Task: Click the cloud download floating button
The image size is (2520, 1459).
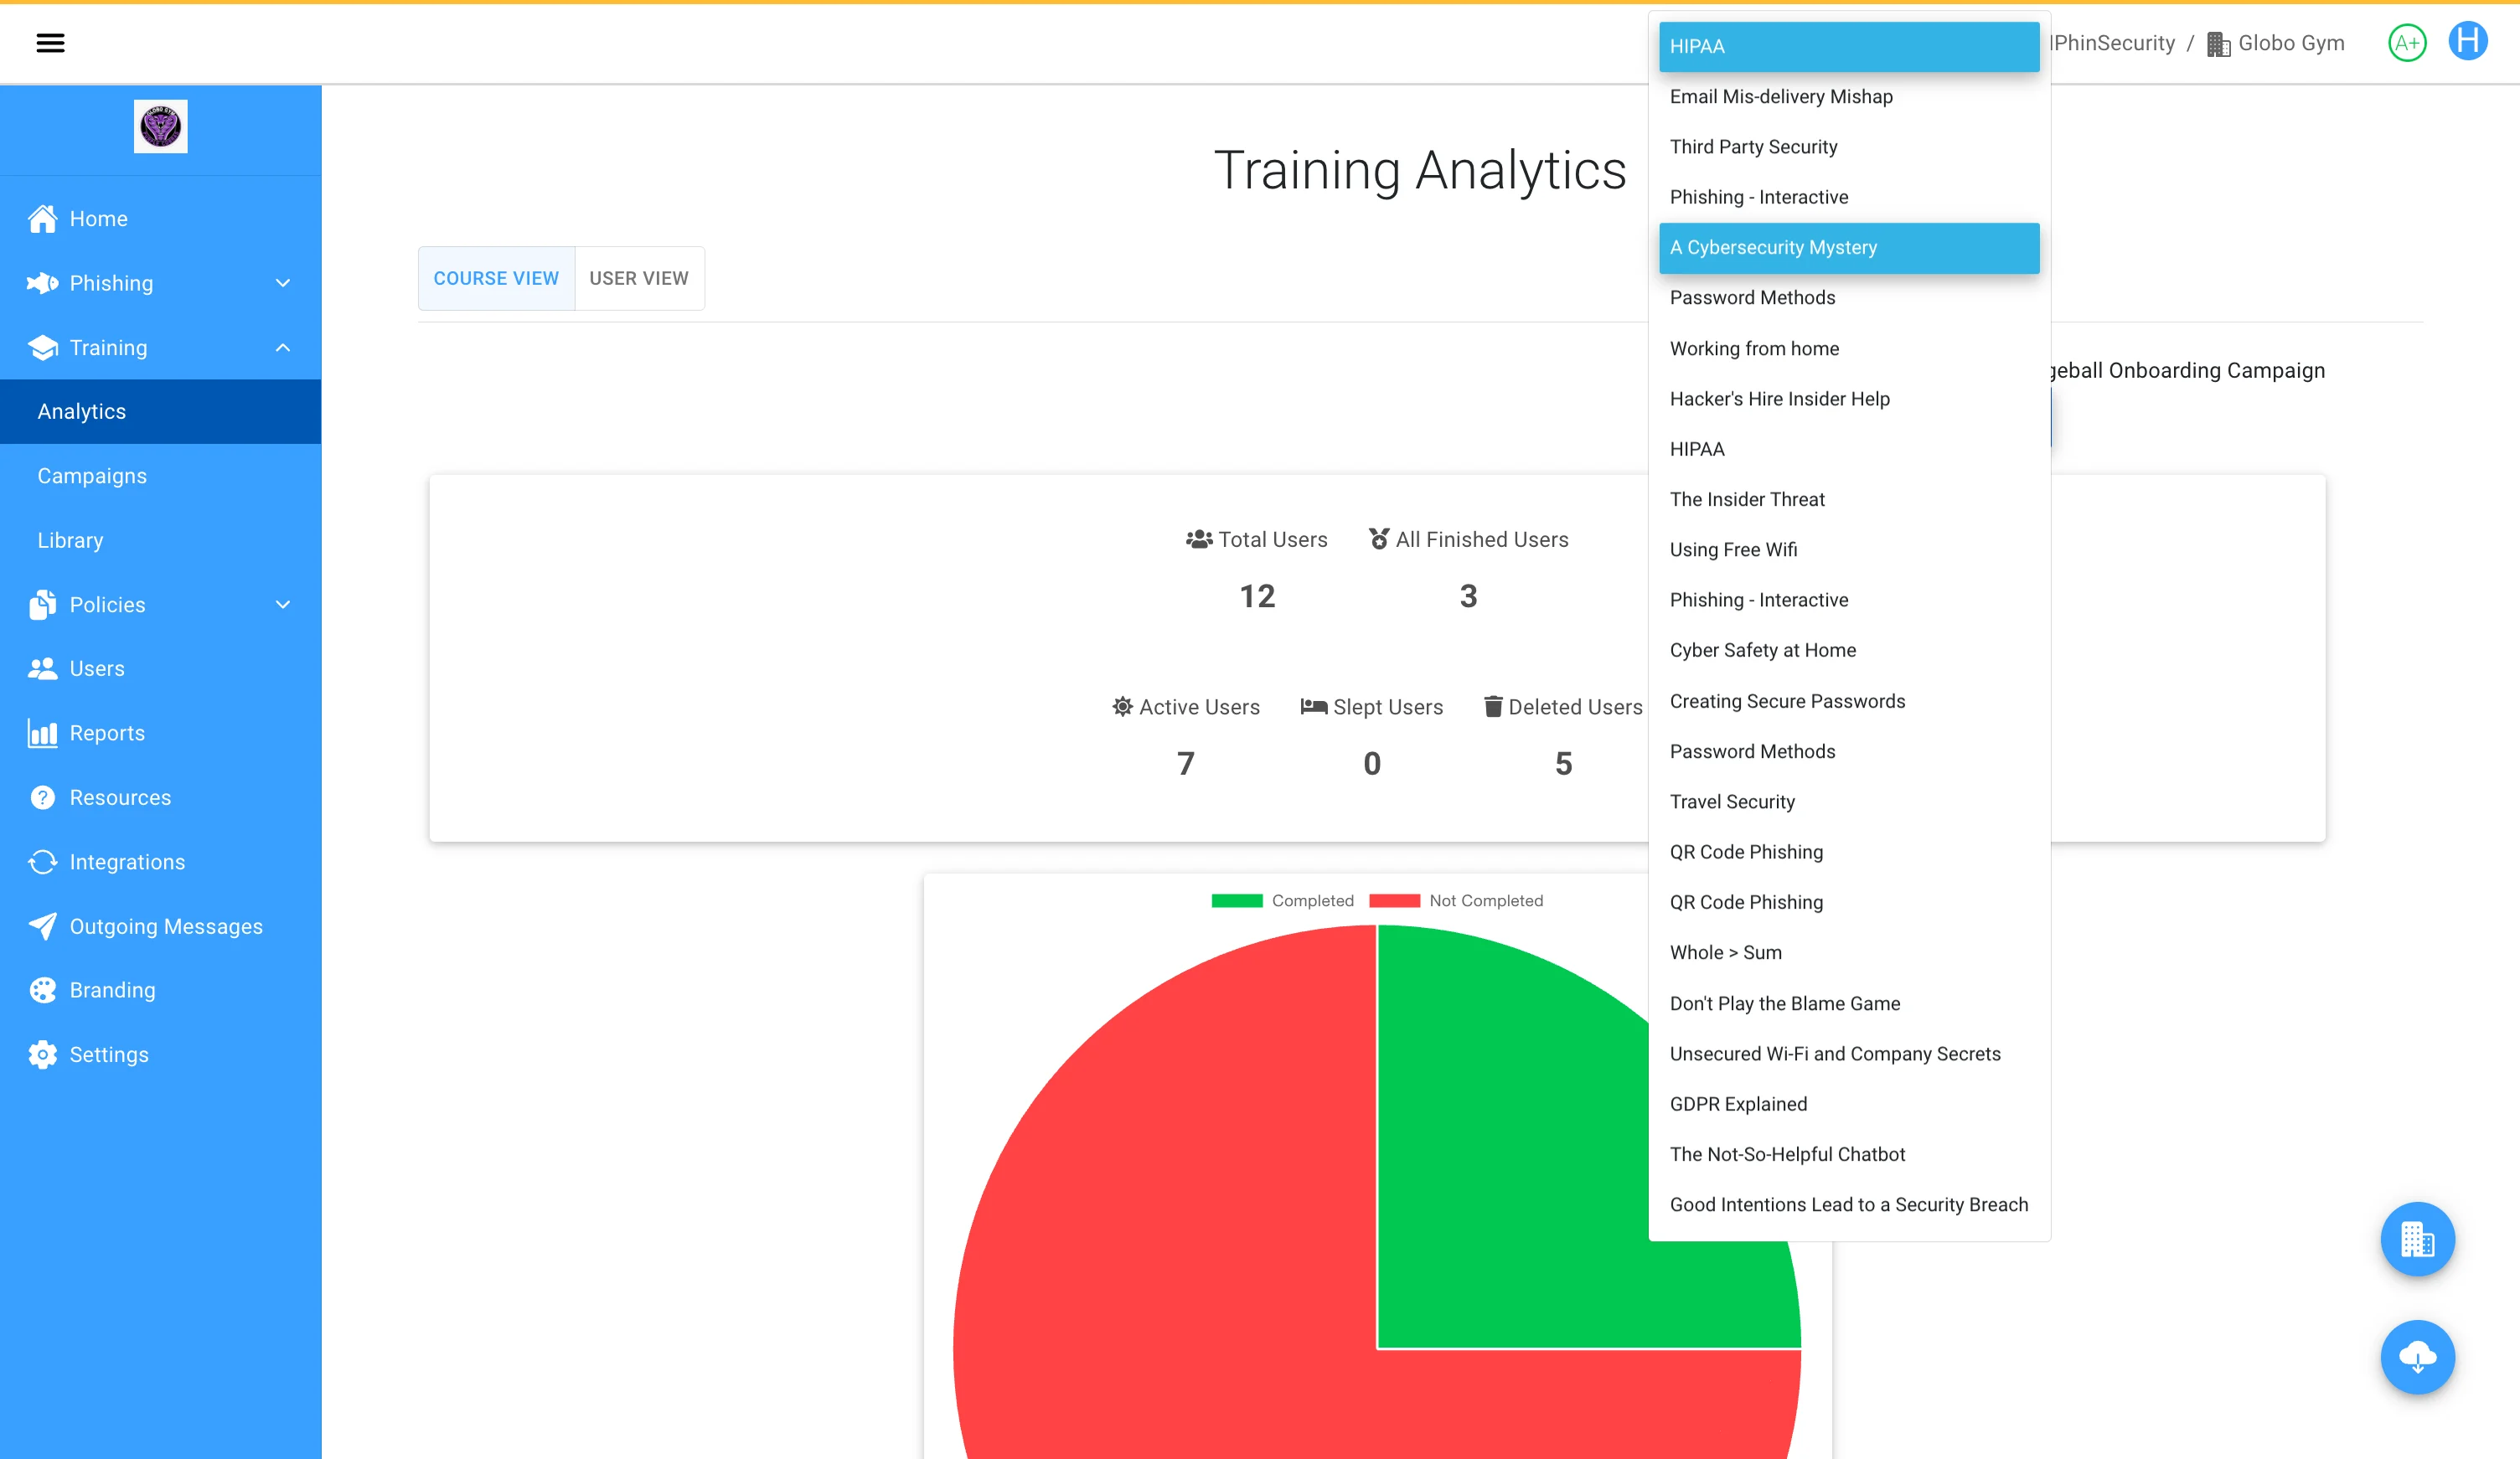Action: pyautogui.click(x=2416, y=1356)
